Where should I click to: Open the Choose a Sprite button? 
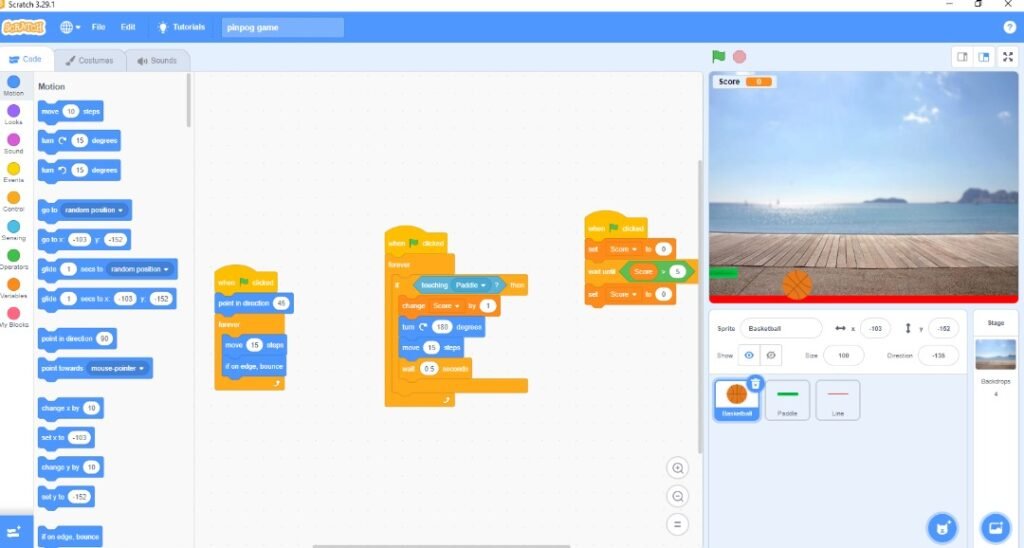(x=939, y=526)
